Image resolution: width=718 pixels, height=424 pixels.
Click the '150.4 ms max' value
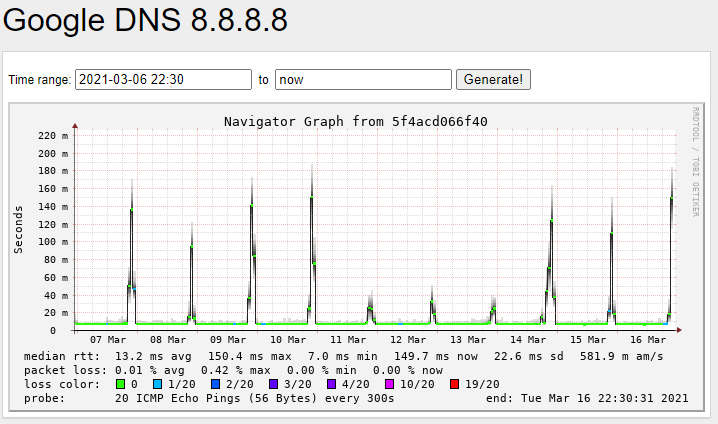[250, 356]
